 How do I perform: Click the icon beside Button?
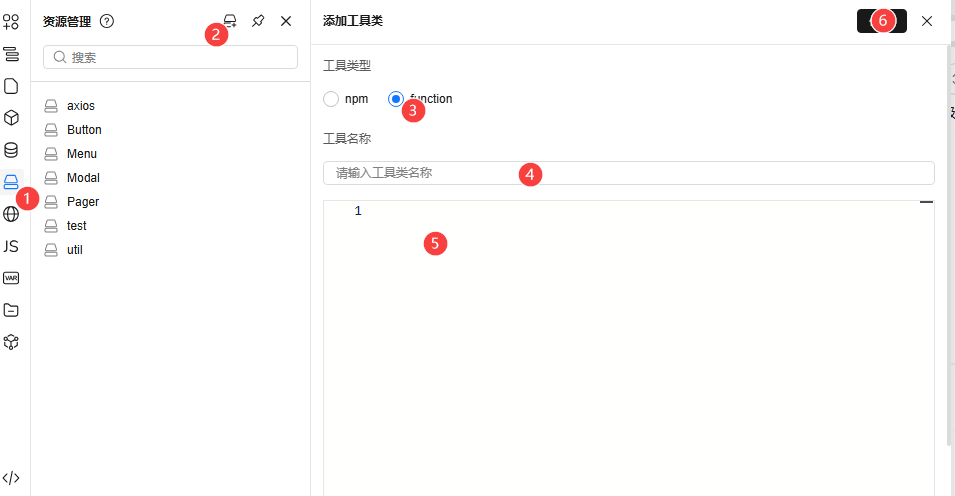click(51, 130)
